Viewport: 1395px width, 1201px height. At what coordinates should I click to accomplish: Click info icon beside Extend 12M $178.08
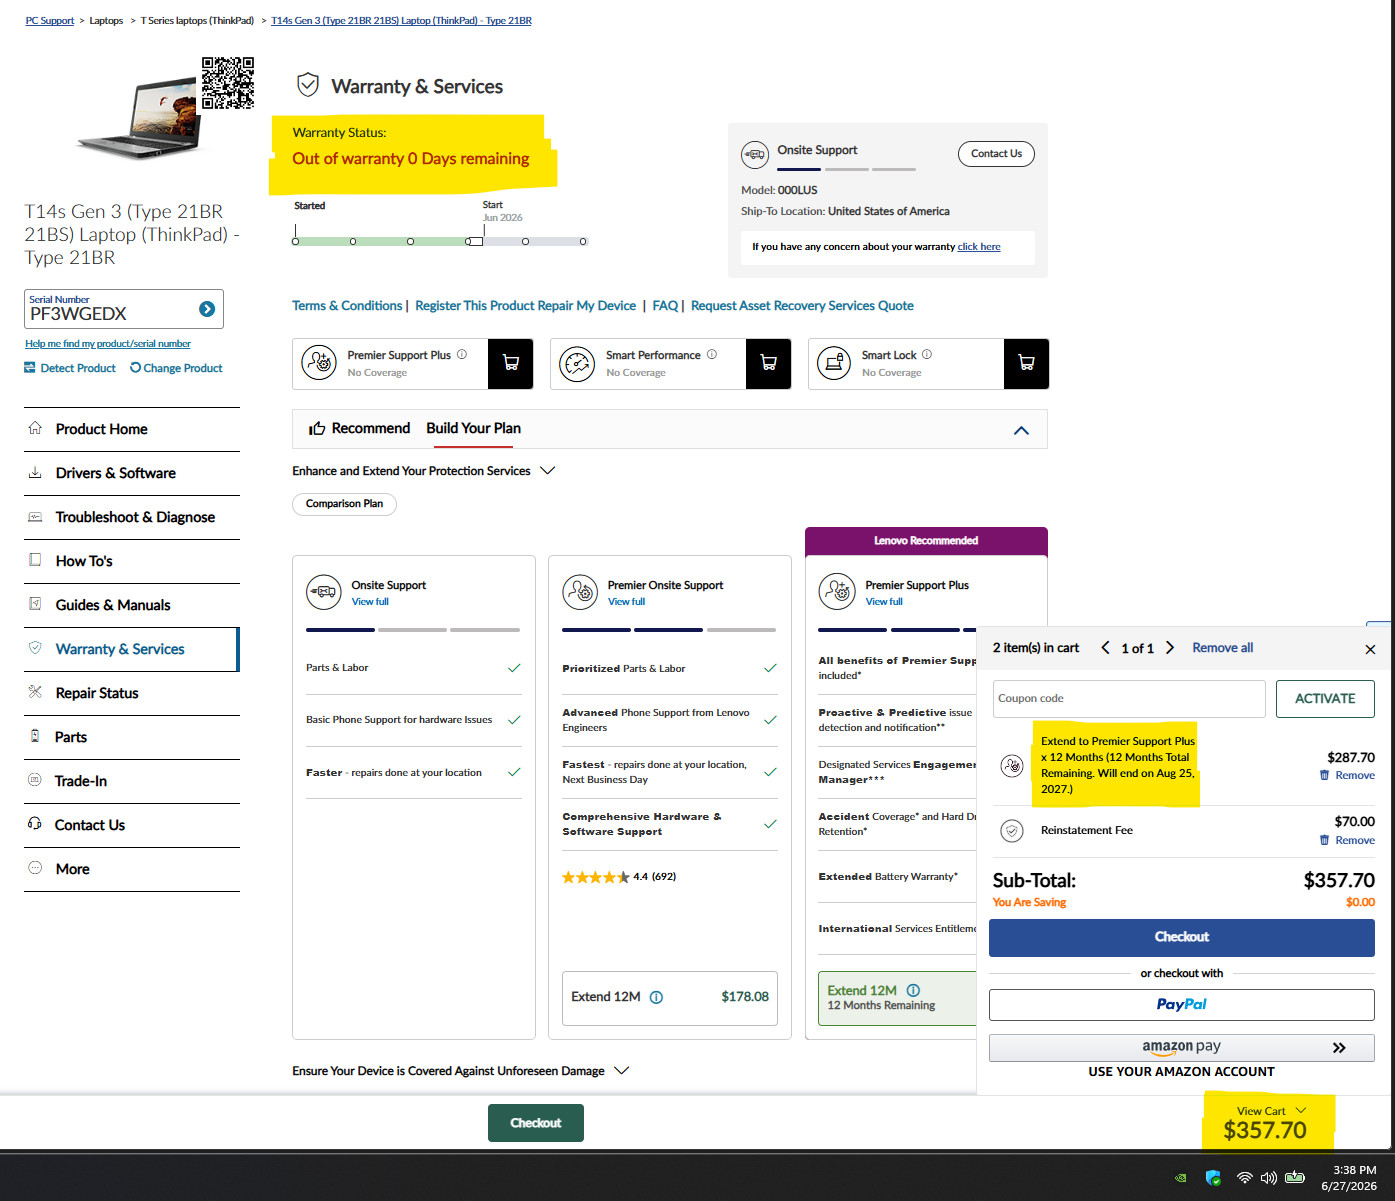coord(656,997)
